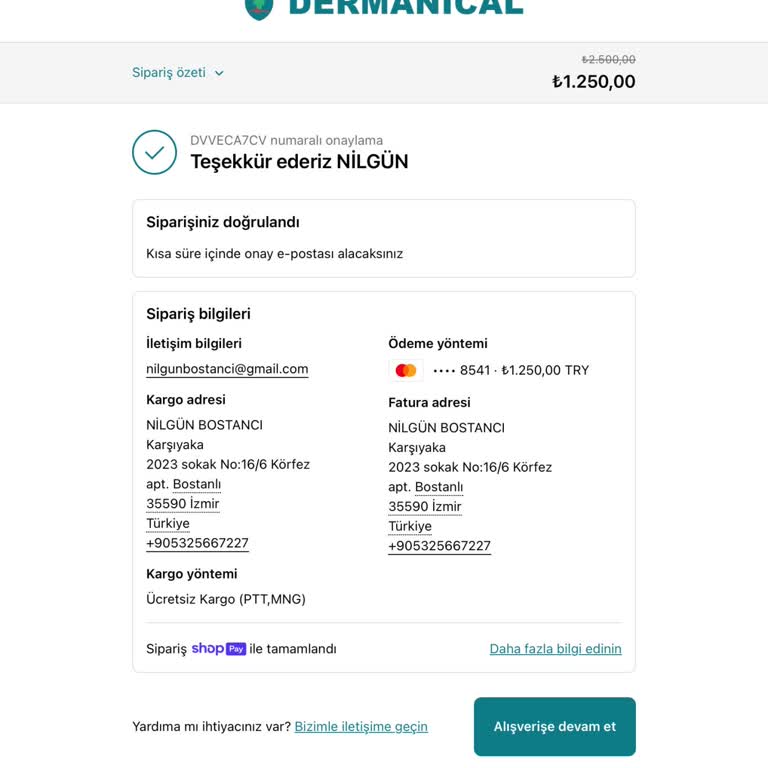
Task: Click the Dermanical brand name text
Action: coord(405,8)
